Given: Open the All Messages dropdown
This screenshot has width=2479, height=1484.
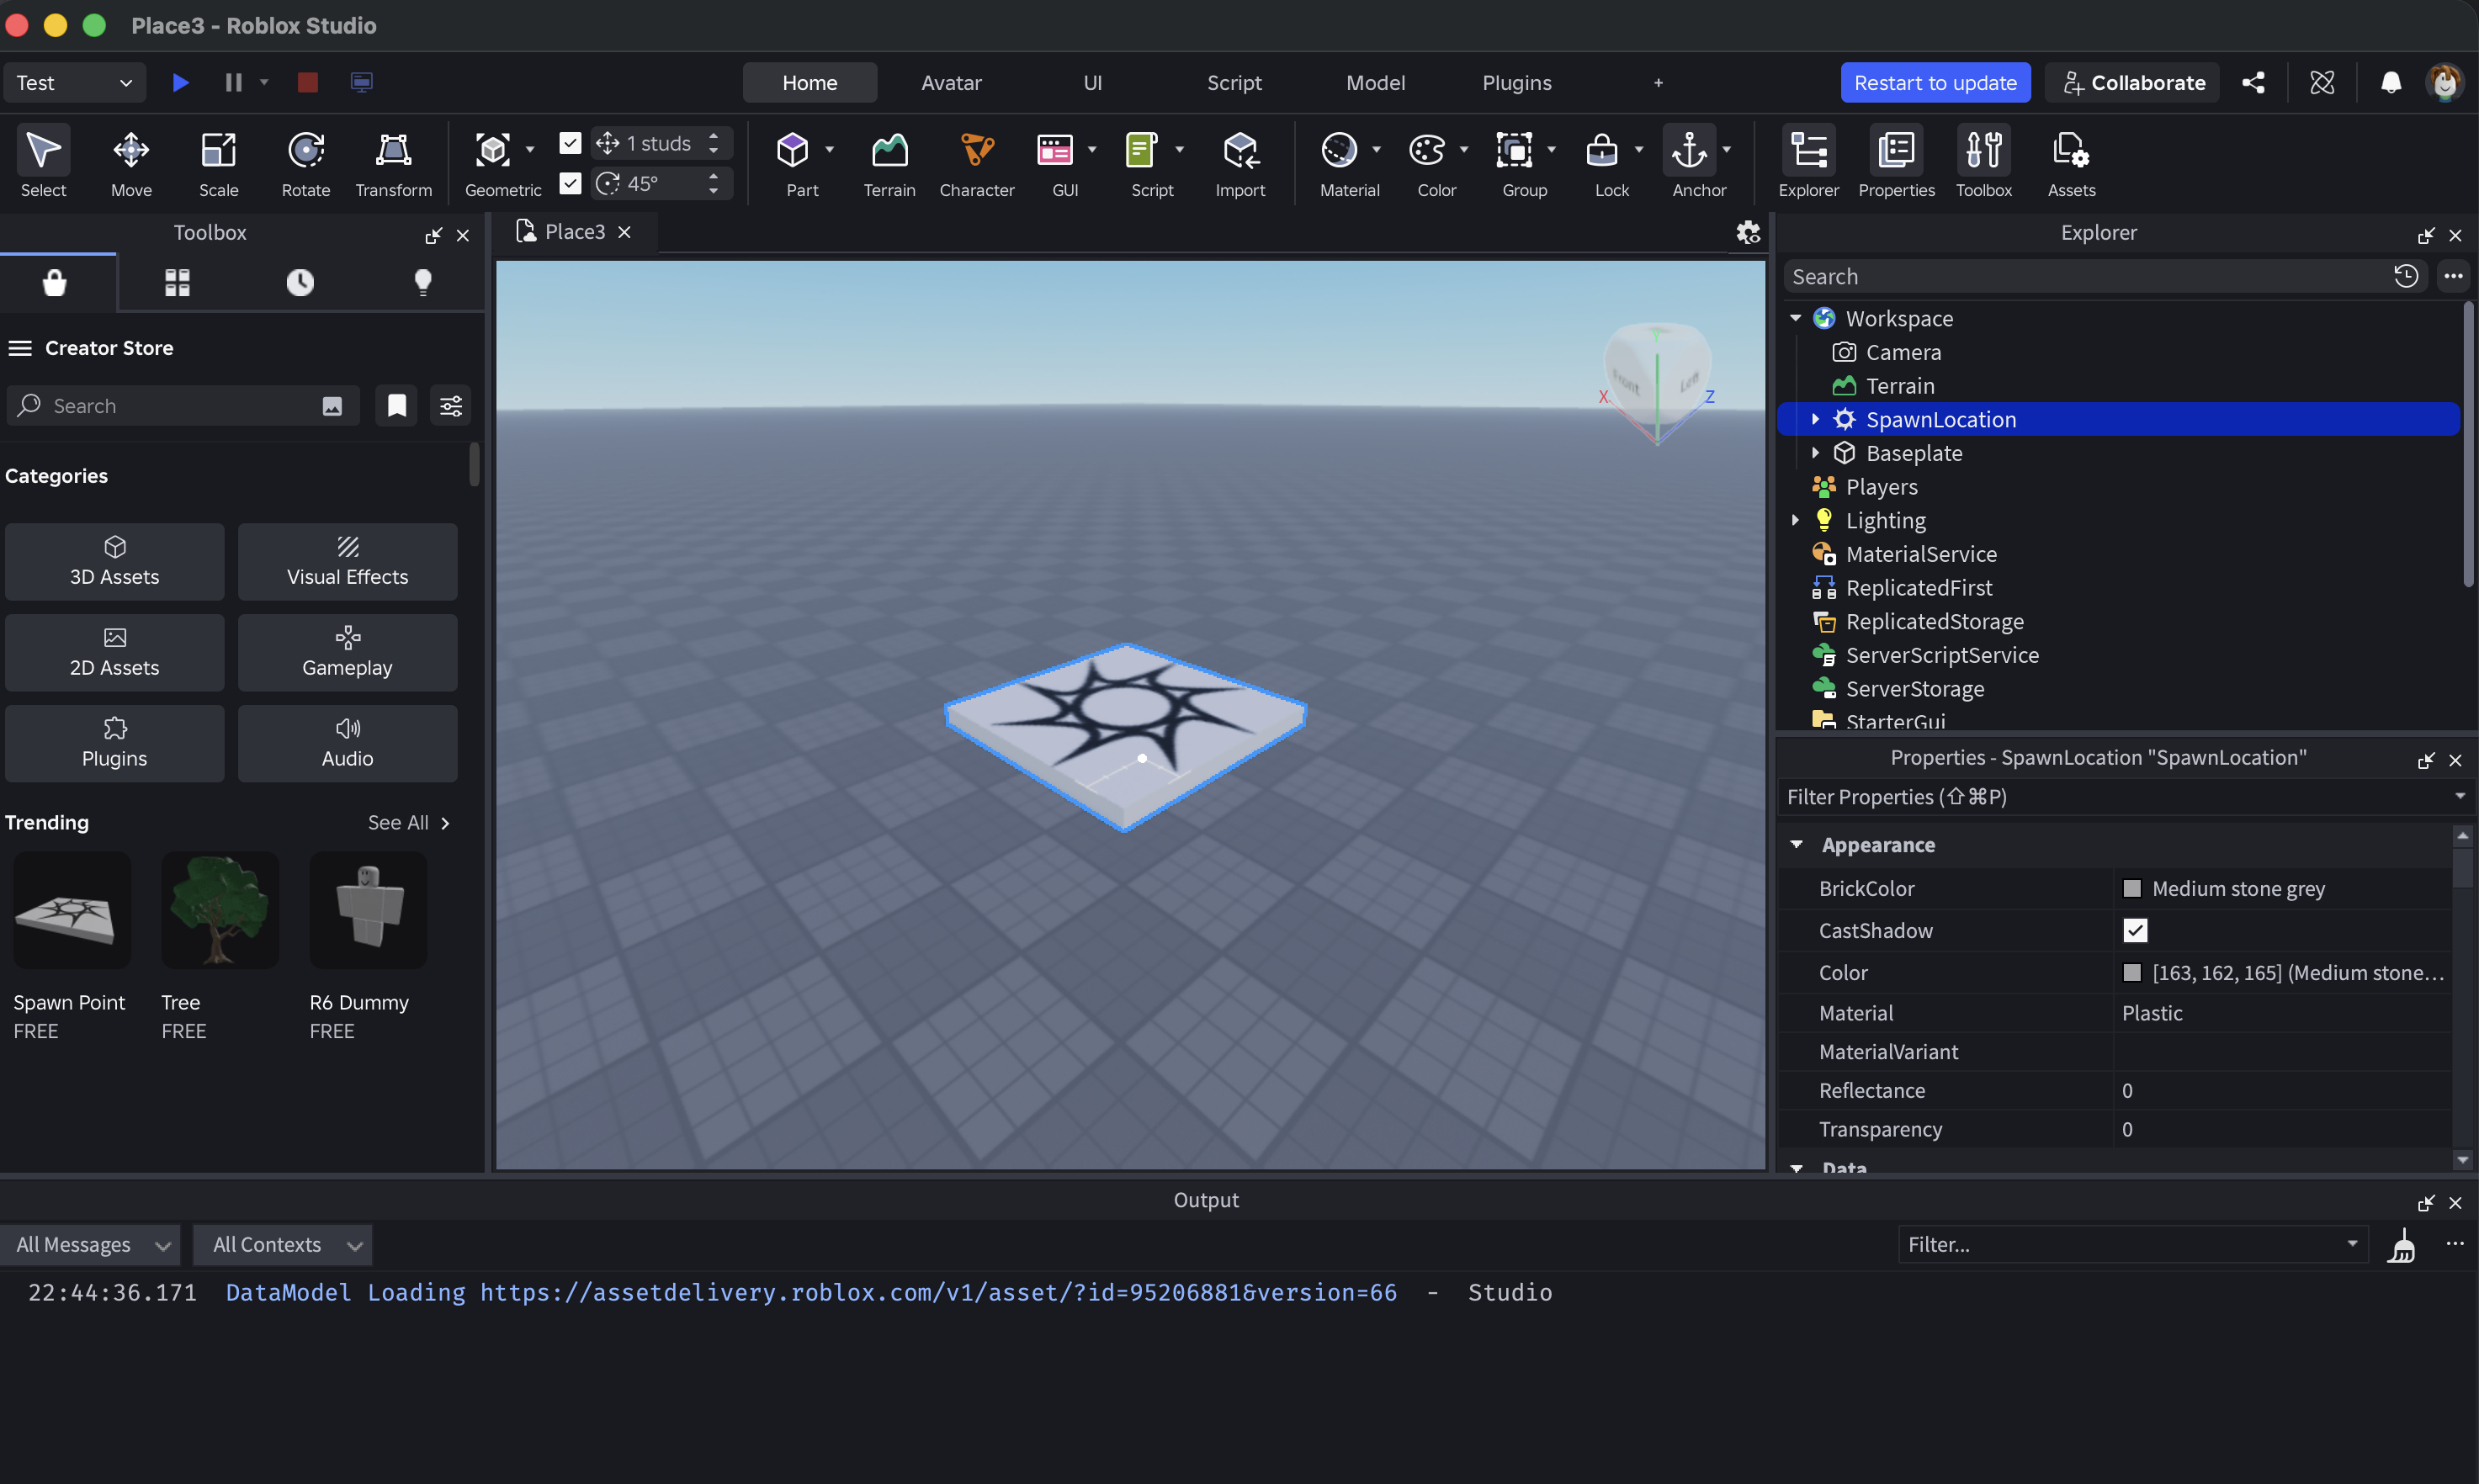Looking at the screenshot, I should (91, 1245).
